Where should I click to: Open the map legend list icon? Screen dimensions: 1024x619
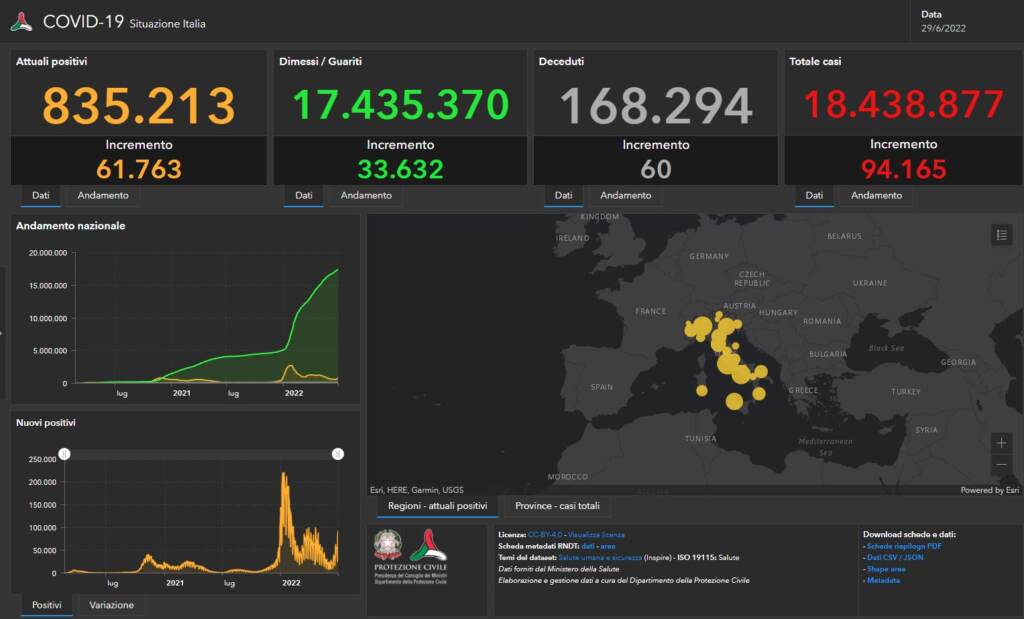click(1002, 234)
